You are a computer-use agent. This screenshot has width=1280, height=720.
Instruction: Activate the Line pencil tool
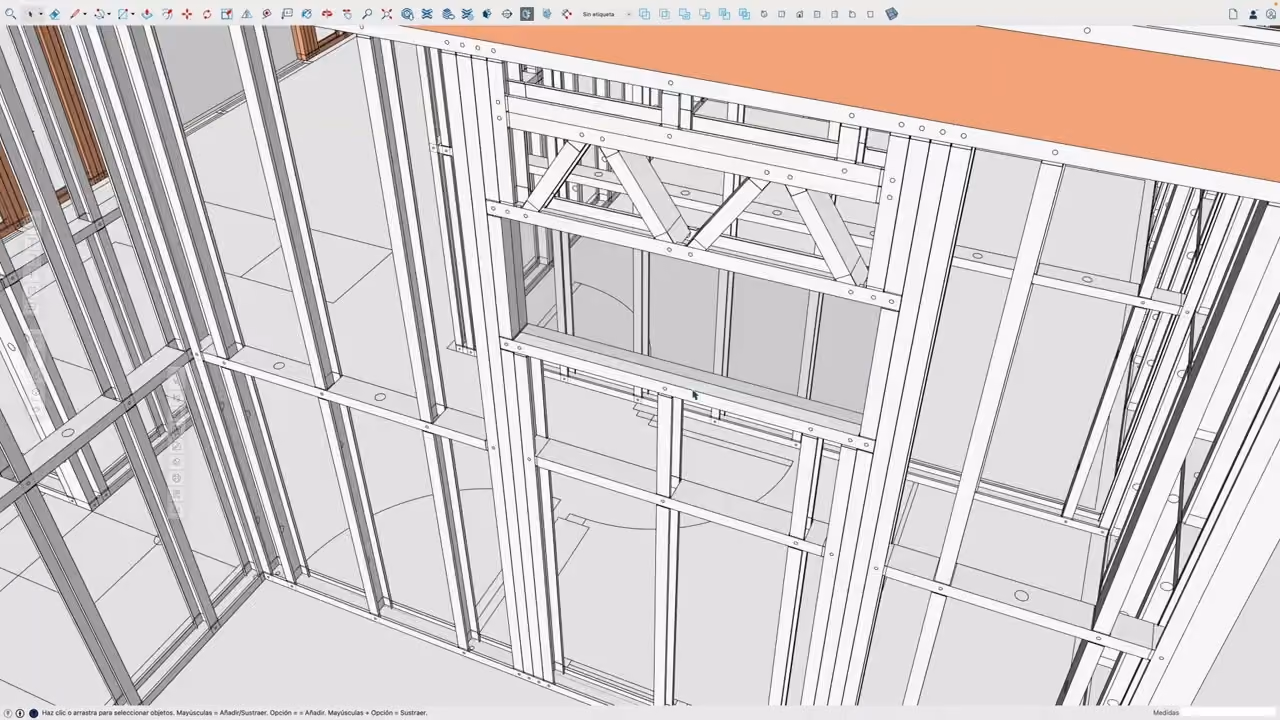[74, 14]
